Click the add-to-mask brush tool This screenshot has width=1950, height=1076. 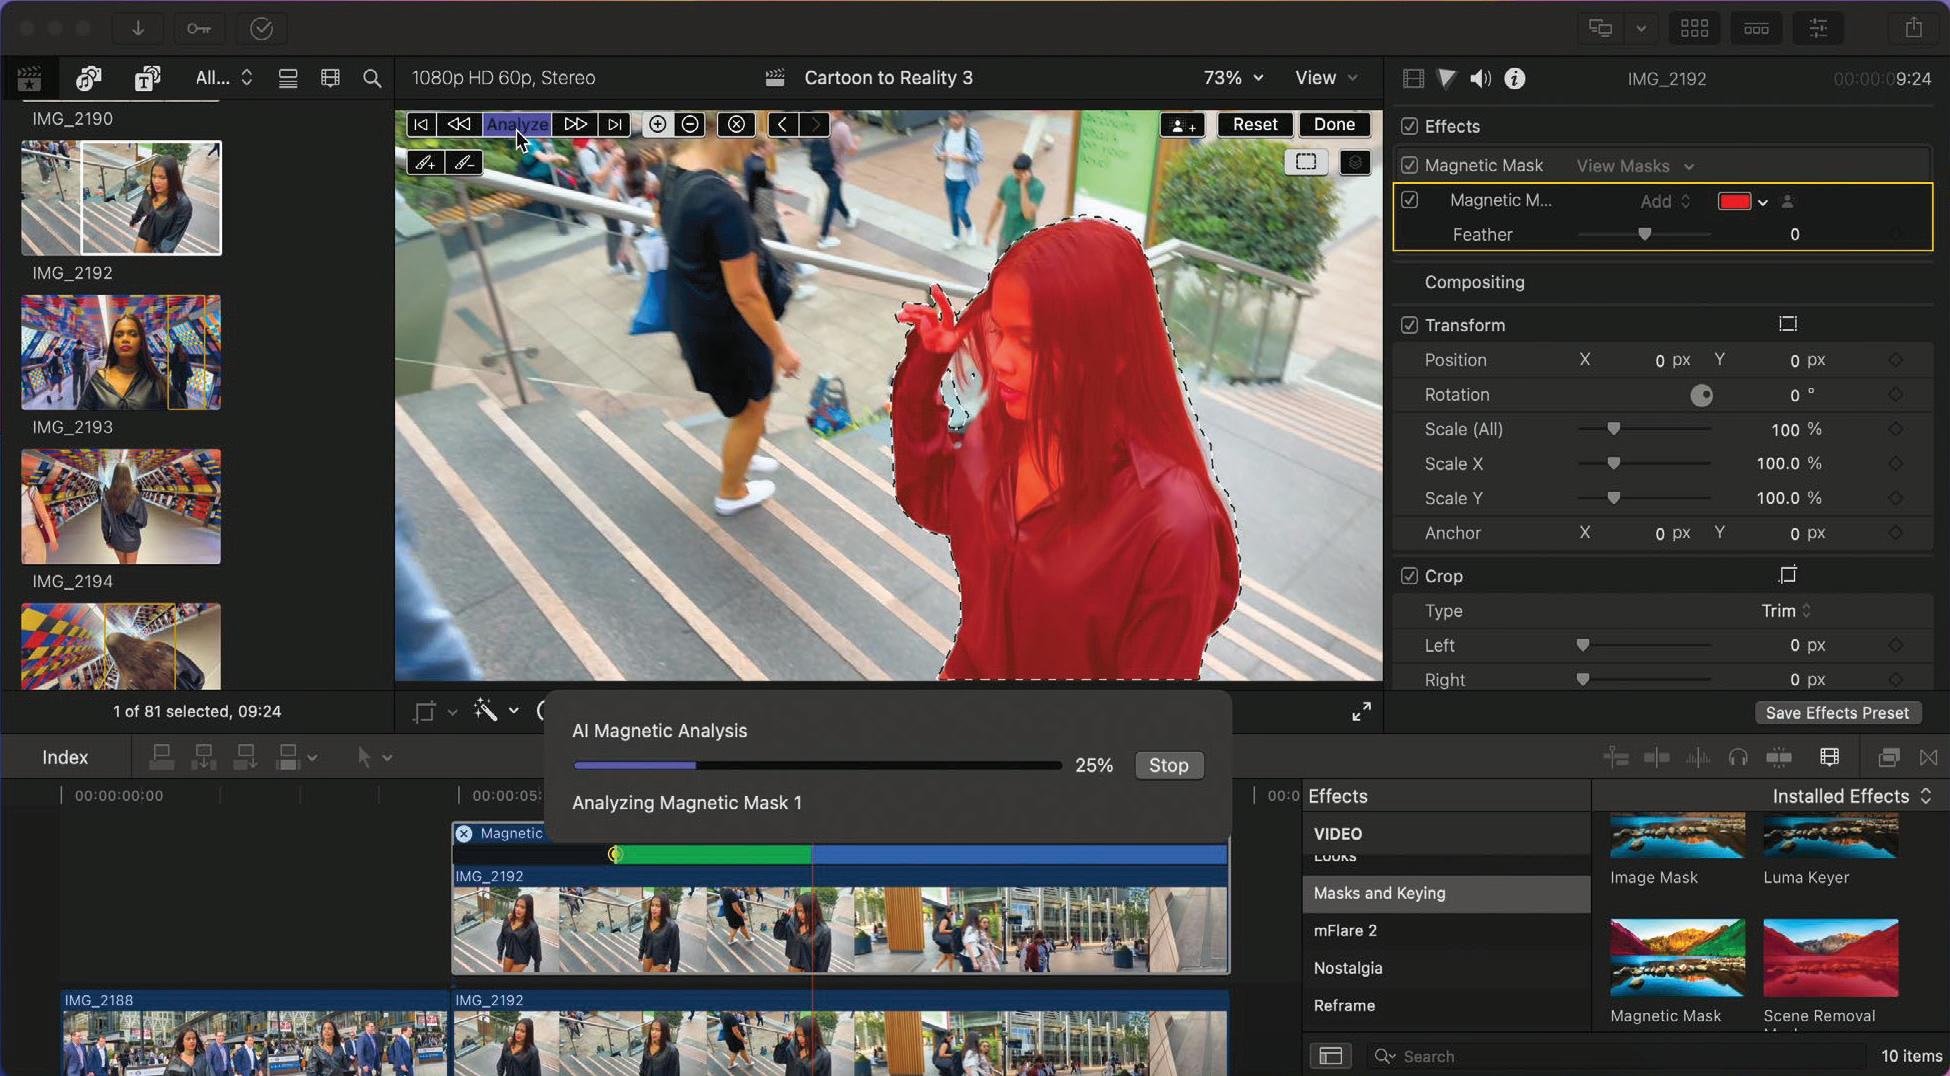[425, 162]
